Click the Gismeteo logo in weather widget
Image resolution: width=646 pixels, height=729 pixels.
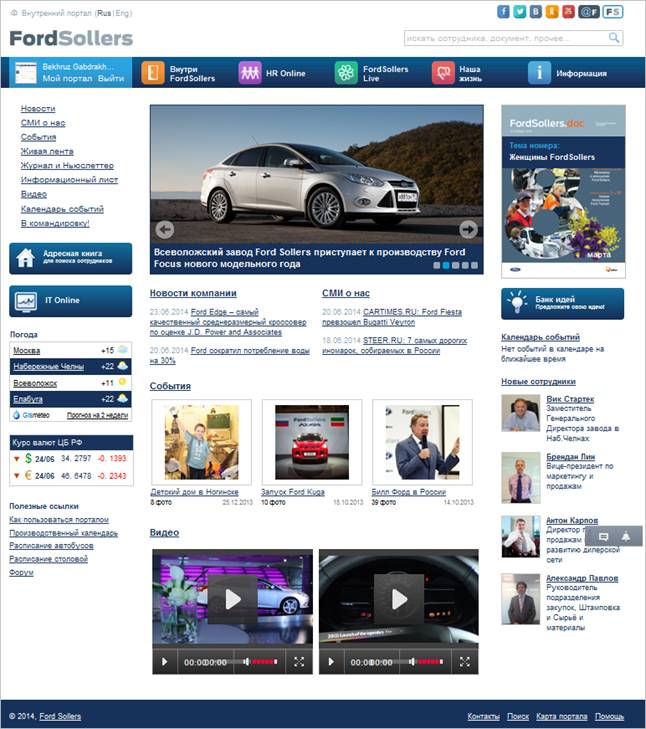(x=31, y=415)
